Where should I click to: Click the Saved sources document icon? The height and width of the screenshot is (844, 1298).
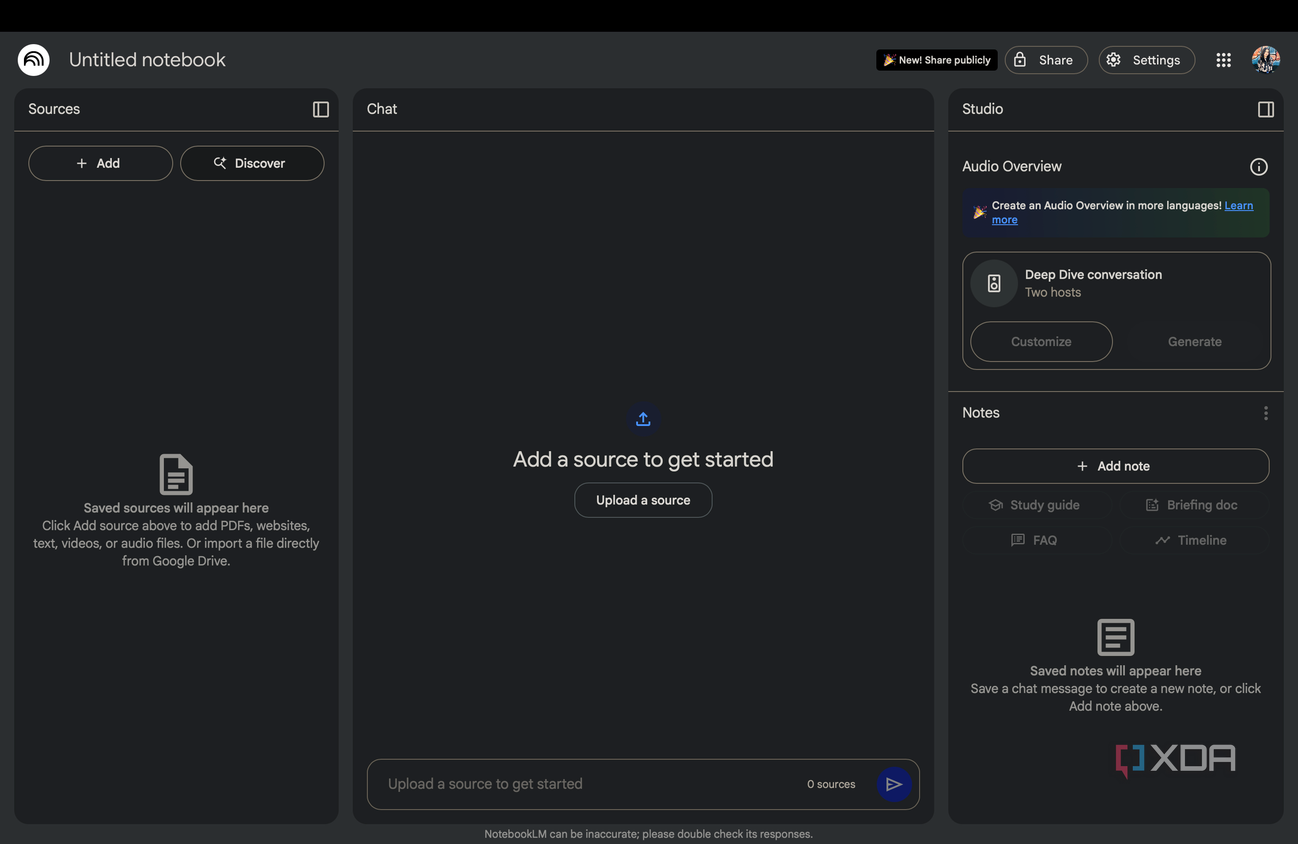(176, 474)
